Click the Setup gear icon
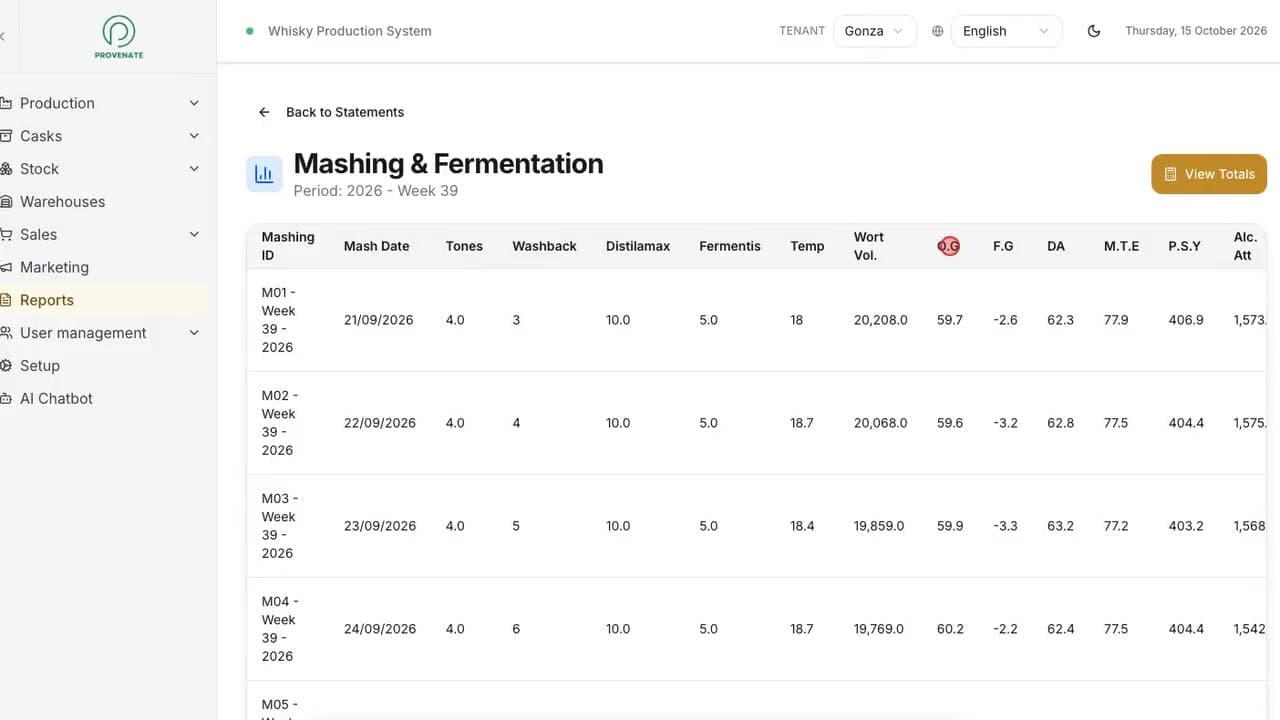The image size is (1280, 720). click(5, 366)
